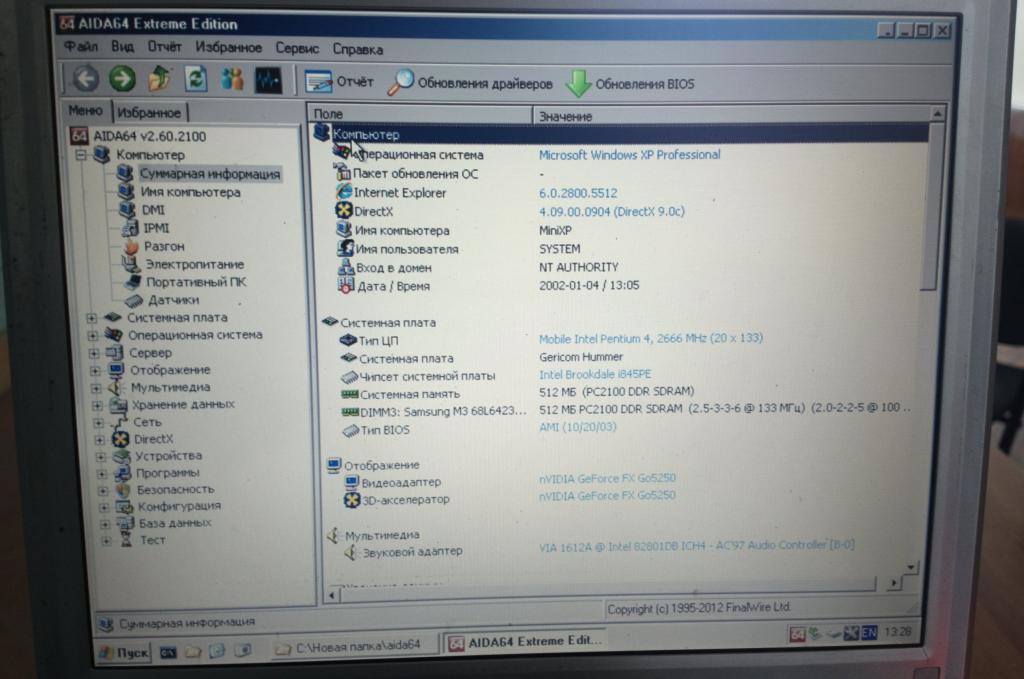1024x679 pixels.
Task: Select Имя компьютера tree item
Action: pyautogui.click(x=191, y=192)
